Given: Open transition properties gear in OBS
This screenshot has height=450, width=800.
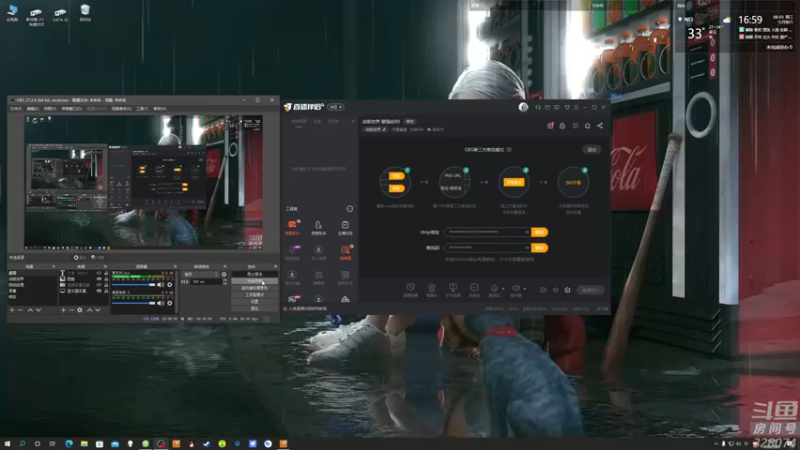Looking at the screenshot, I should (224, 274).
